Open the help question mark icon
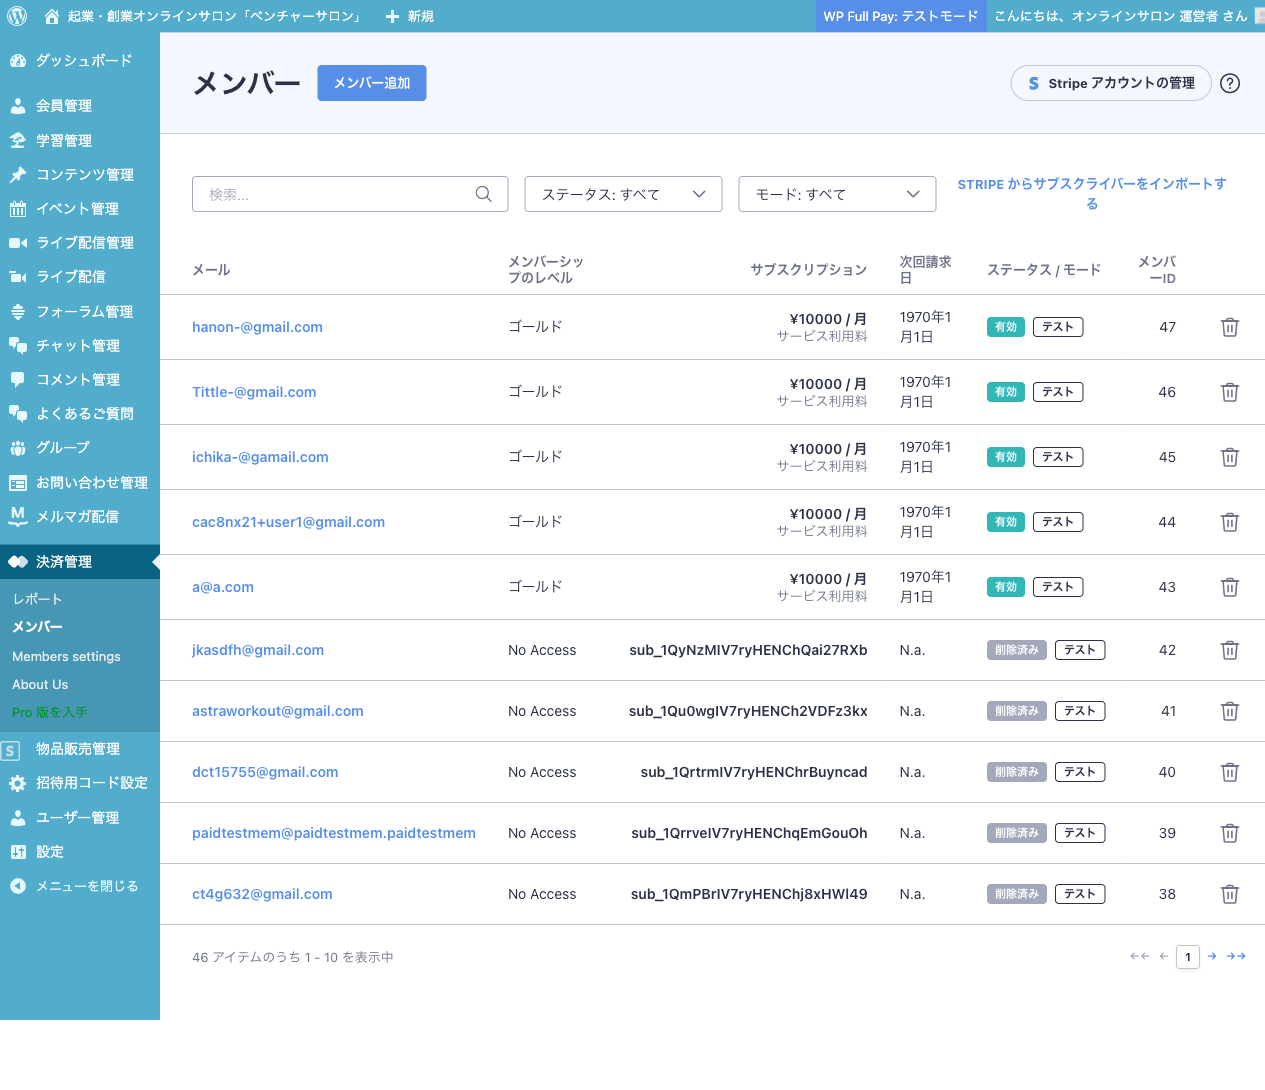1265x1090 pixels. click(1230, 83)
